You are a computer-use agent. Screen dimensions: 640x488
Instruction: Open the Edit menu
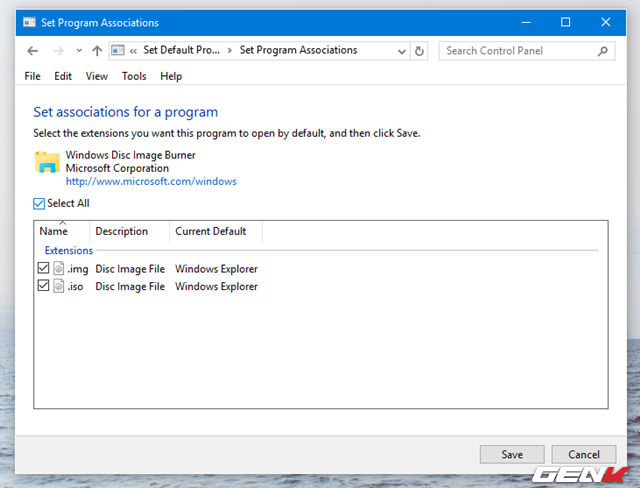[63, 76]
